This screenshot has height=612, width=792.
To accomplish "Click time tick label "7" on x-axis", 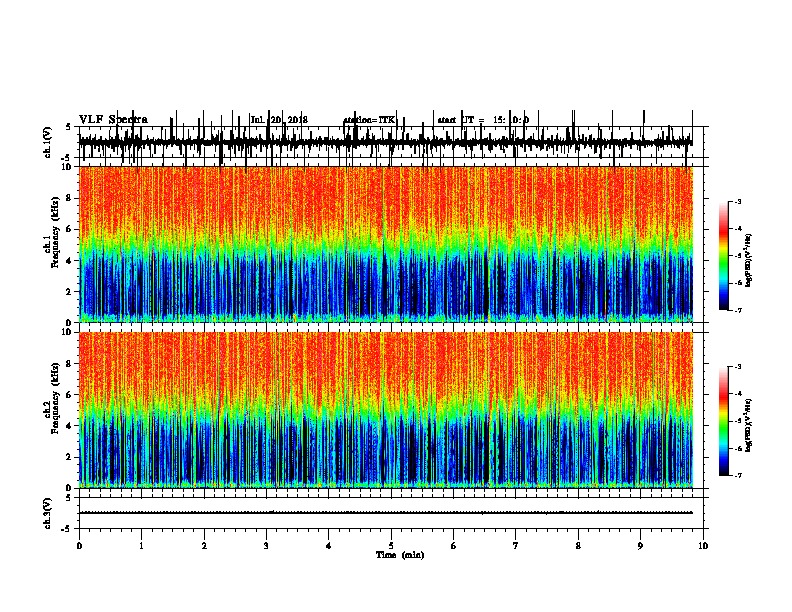I will coord(516,546).
